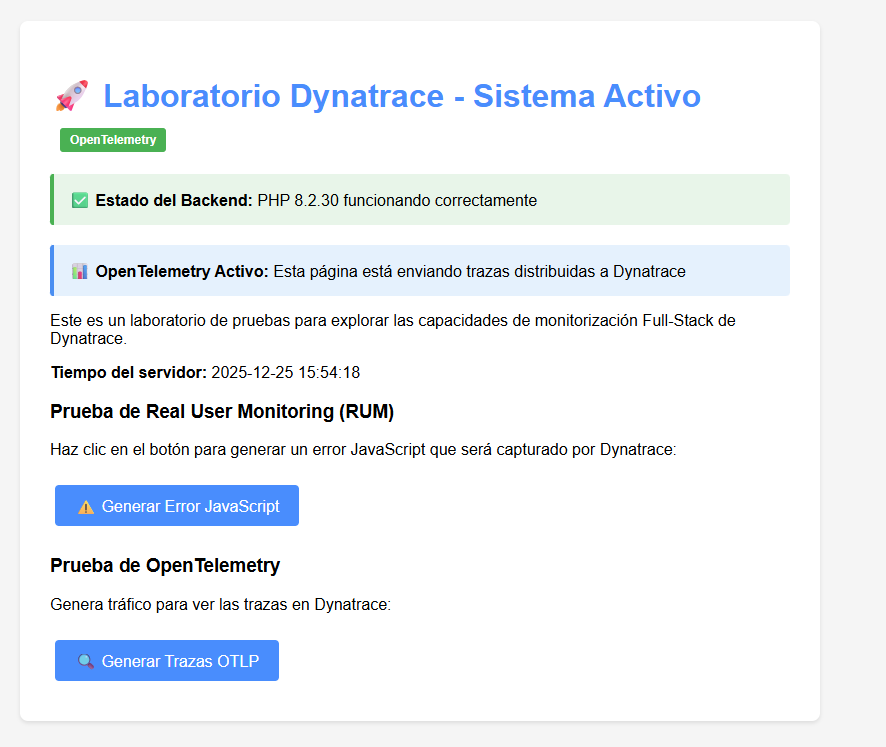Click the Estado del Backend label
This screenshot has width=886, height=747.
pyautogui.click(x=174, y=200)
